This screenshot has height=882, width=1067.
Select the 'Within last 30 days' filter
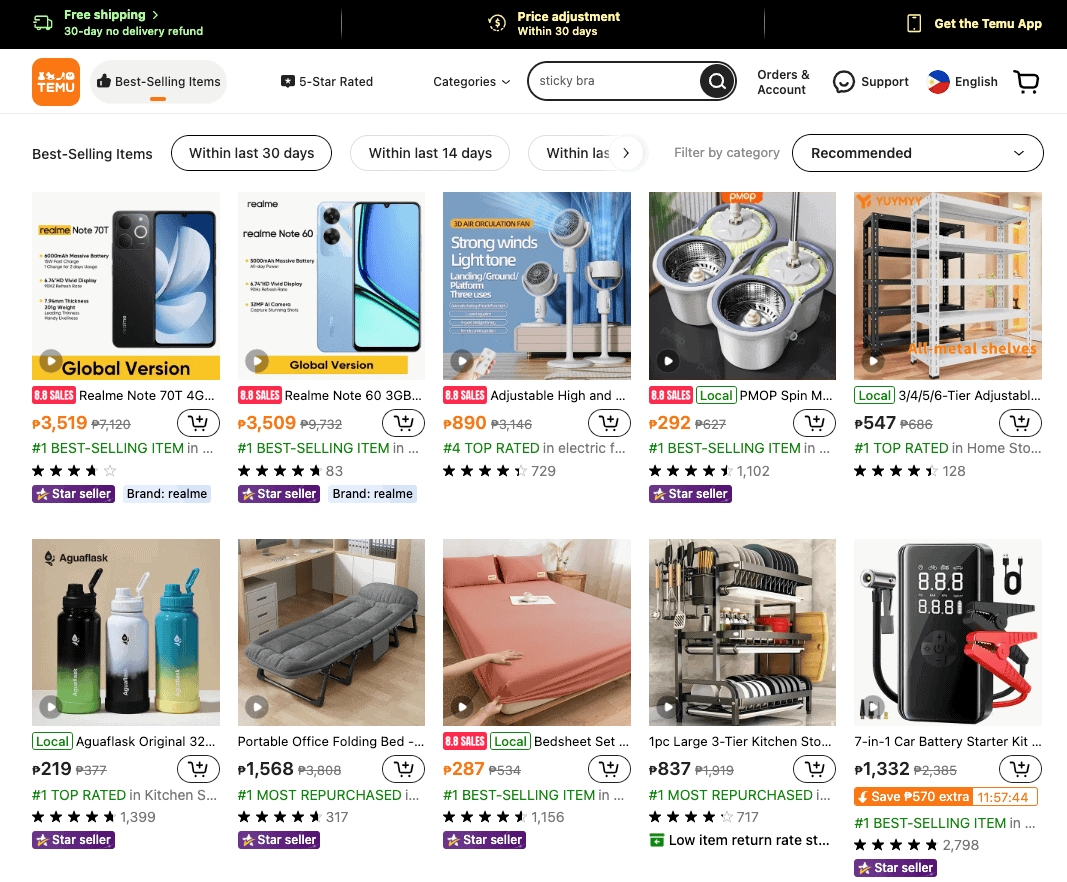tap(251, 153)
